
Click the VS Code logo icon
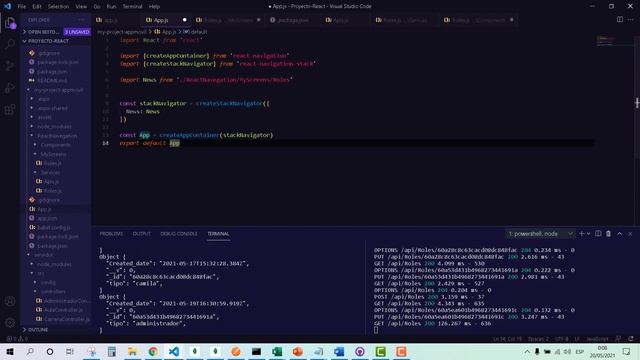(7, 6)
